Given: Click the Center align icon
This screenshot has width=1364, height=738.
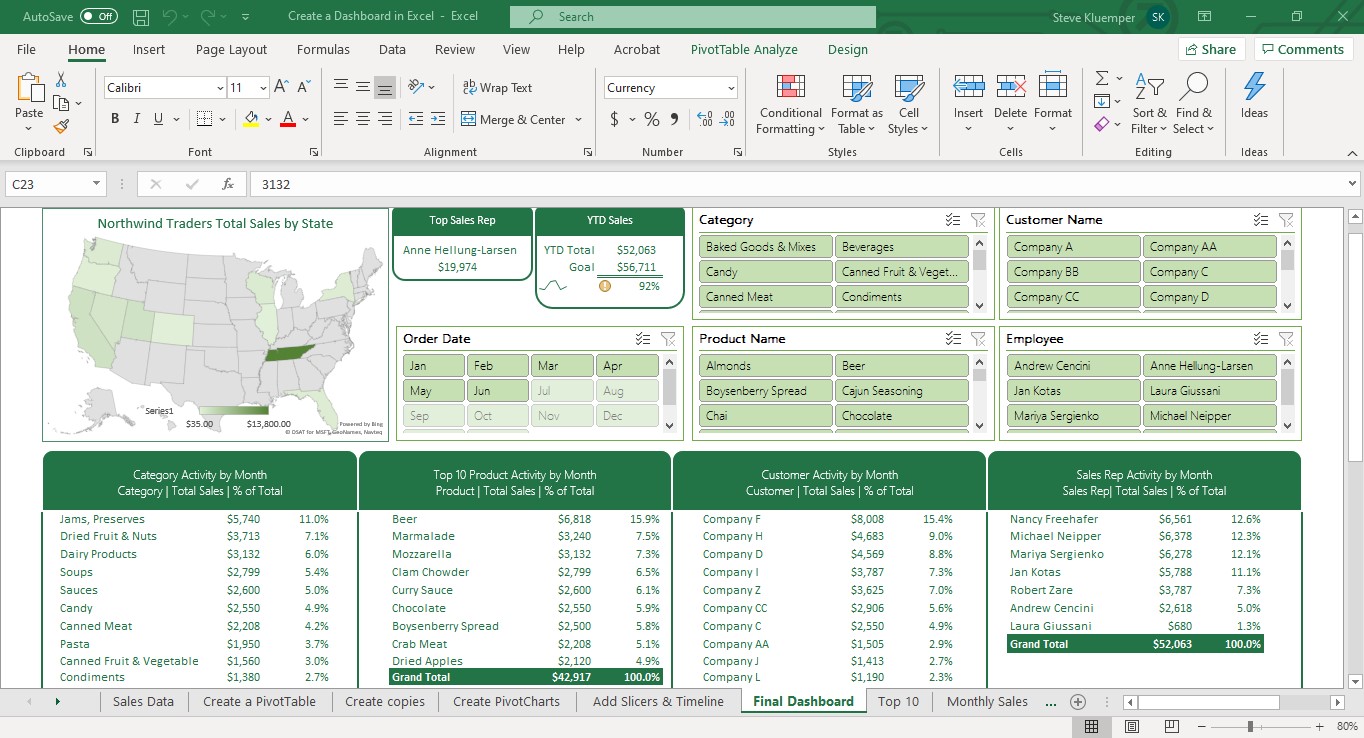Looking at the screenshot, I should (363, 119).
